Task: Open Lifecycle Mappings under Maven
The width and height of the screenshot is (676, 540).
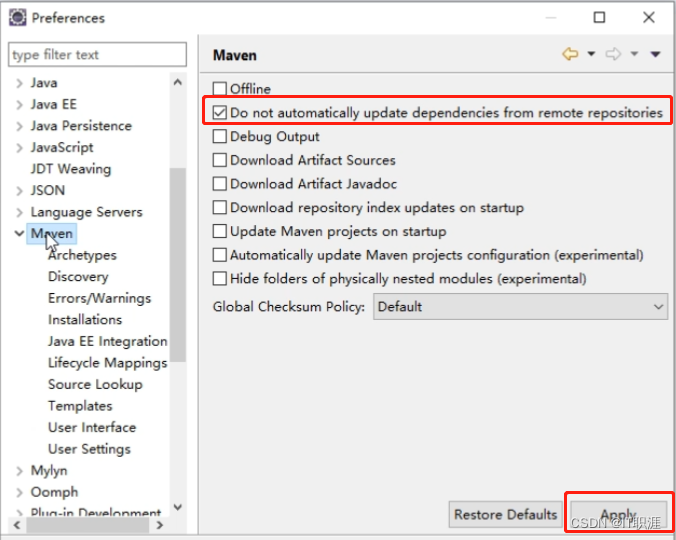Action: click(108, 363)
